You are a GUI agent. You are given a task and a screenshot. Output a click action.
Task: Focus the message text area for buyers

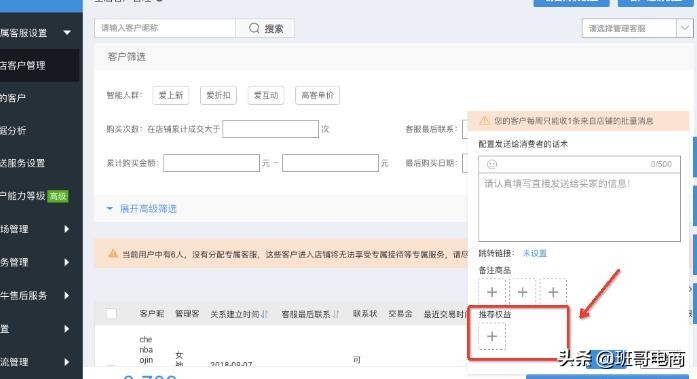tap(579, 207)
